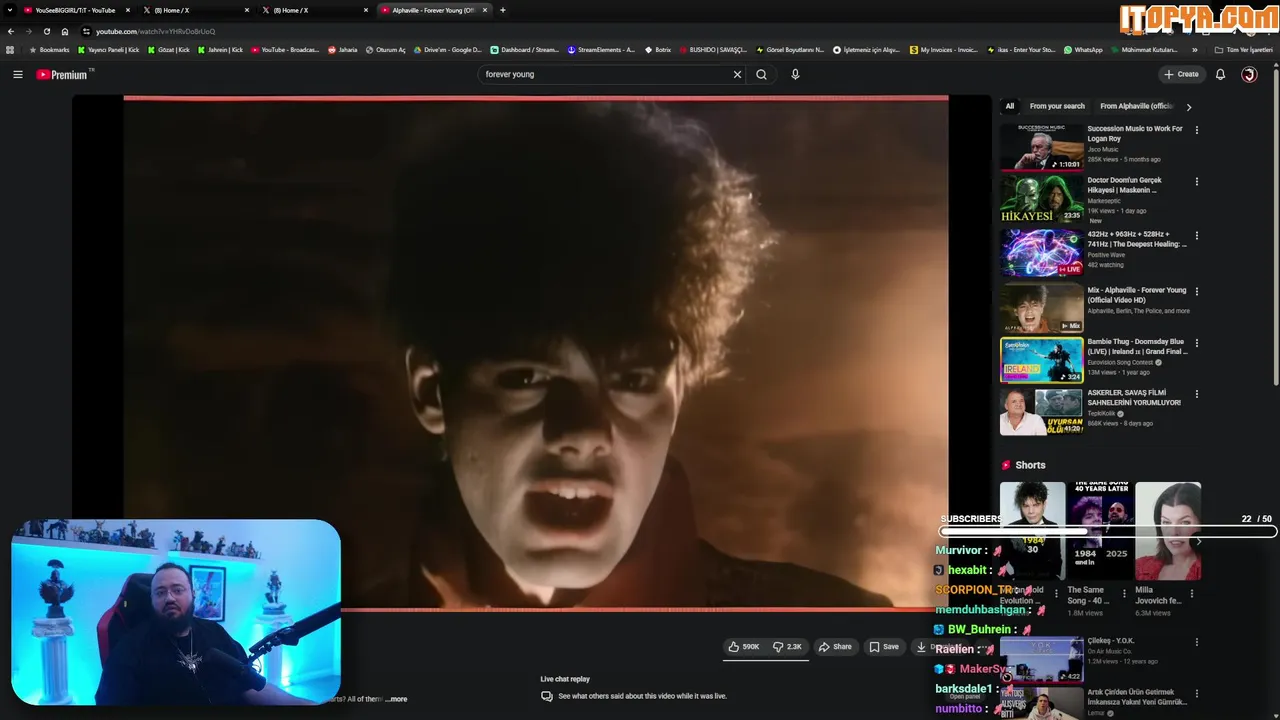This screenshot has width=1280, height=720.
Task: Open the Chrome apps grid shortcut
Action: point(10,49)
